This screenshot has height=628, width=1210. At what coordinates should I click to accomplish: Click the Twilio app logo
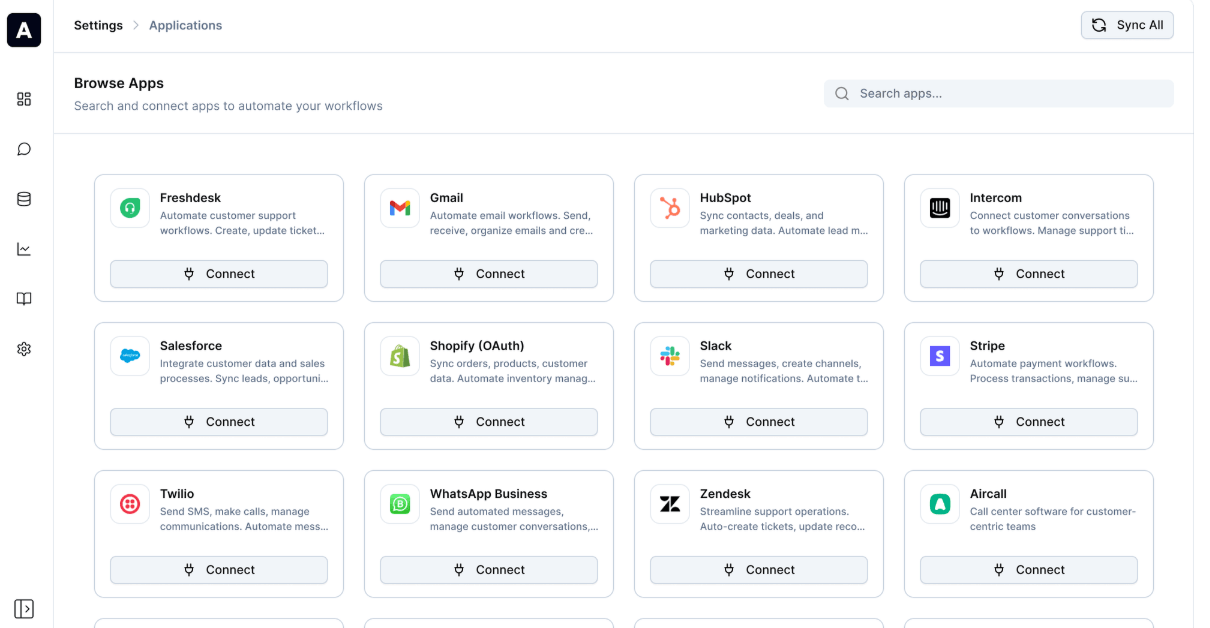click(130, 504)
